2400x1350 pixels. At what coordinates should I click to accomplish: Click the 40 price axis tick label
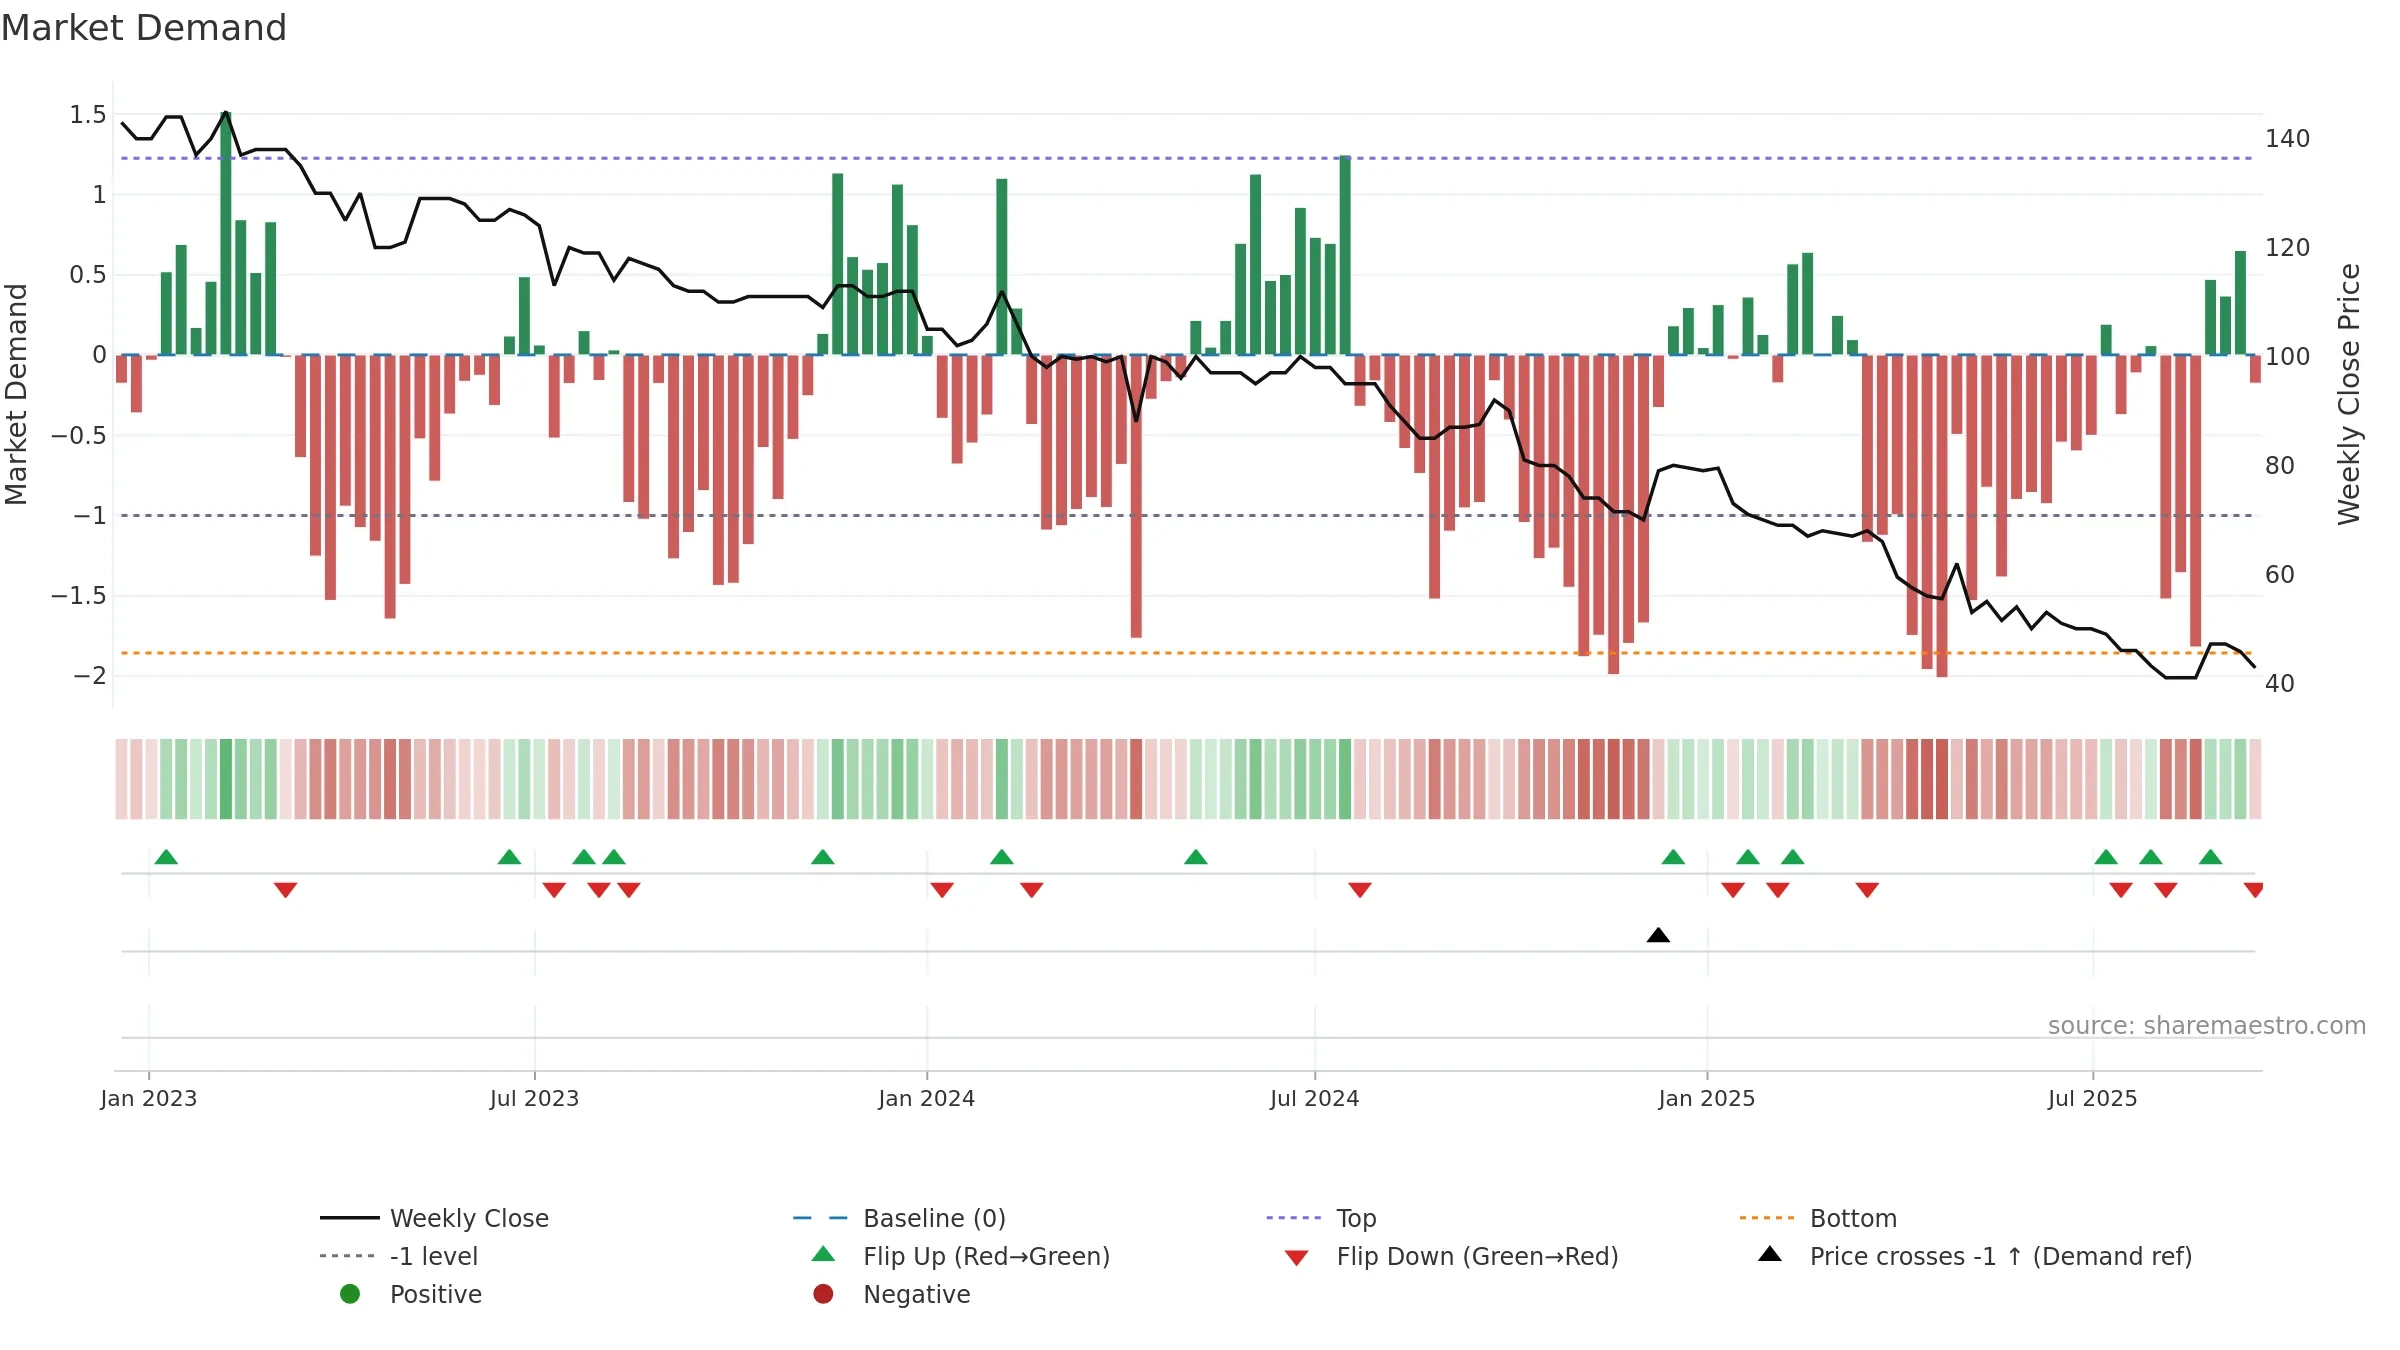2280,683
